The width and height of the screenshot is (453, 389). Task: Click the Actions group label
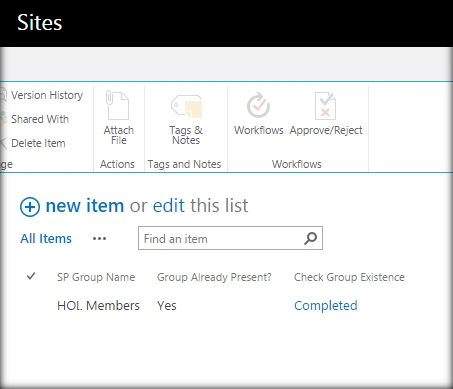[x=117, y=164]
